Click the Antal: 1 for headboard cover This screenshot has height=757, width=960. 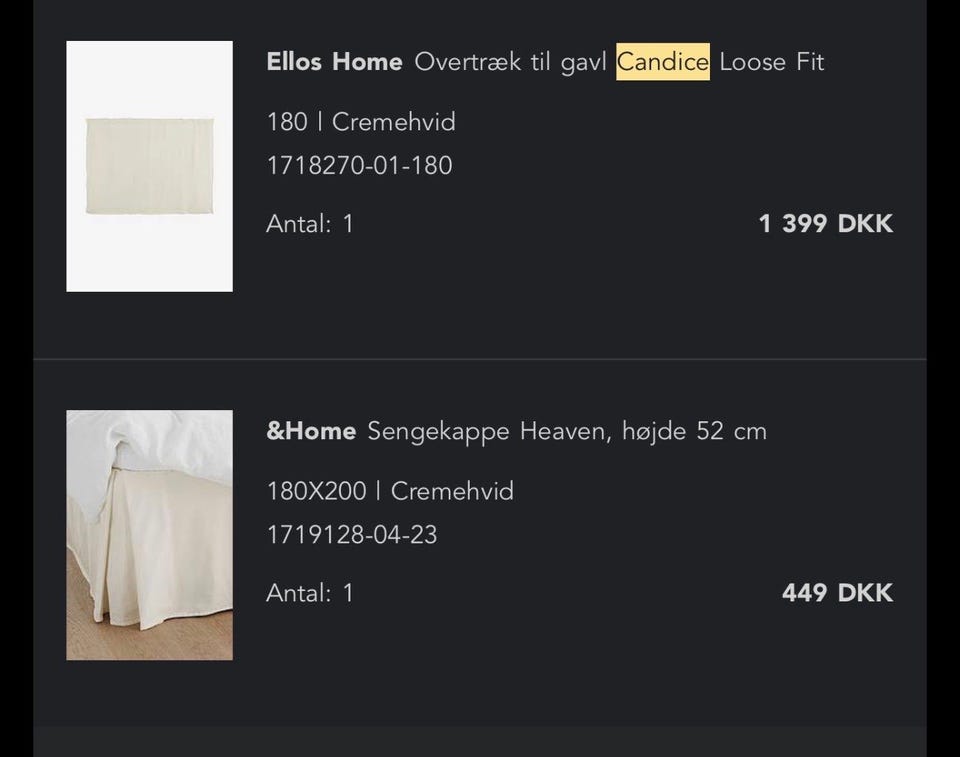pyautogui.click(x=309, y=223)
